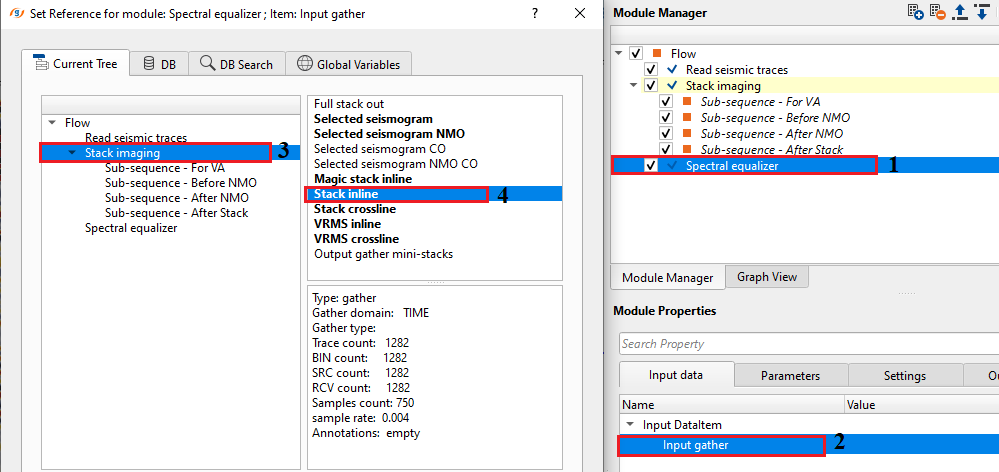Disable the Sub-sequence - Before NMO checkbox

[667, 118]
